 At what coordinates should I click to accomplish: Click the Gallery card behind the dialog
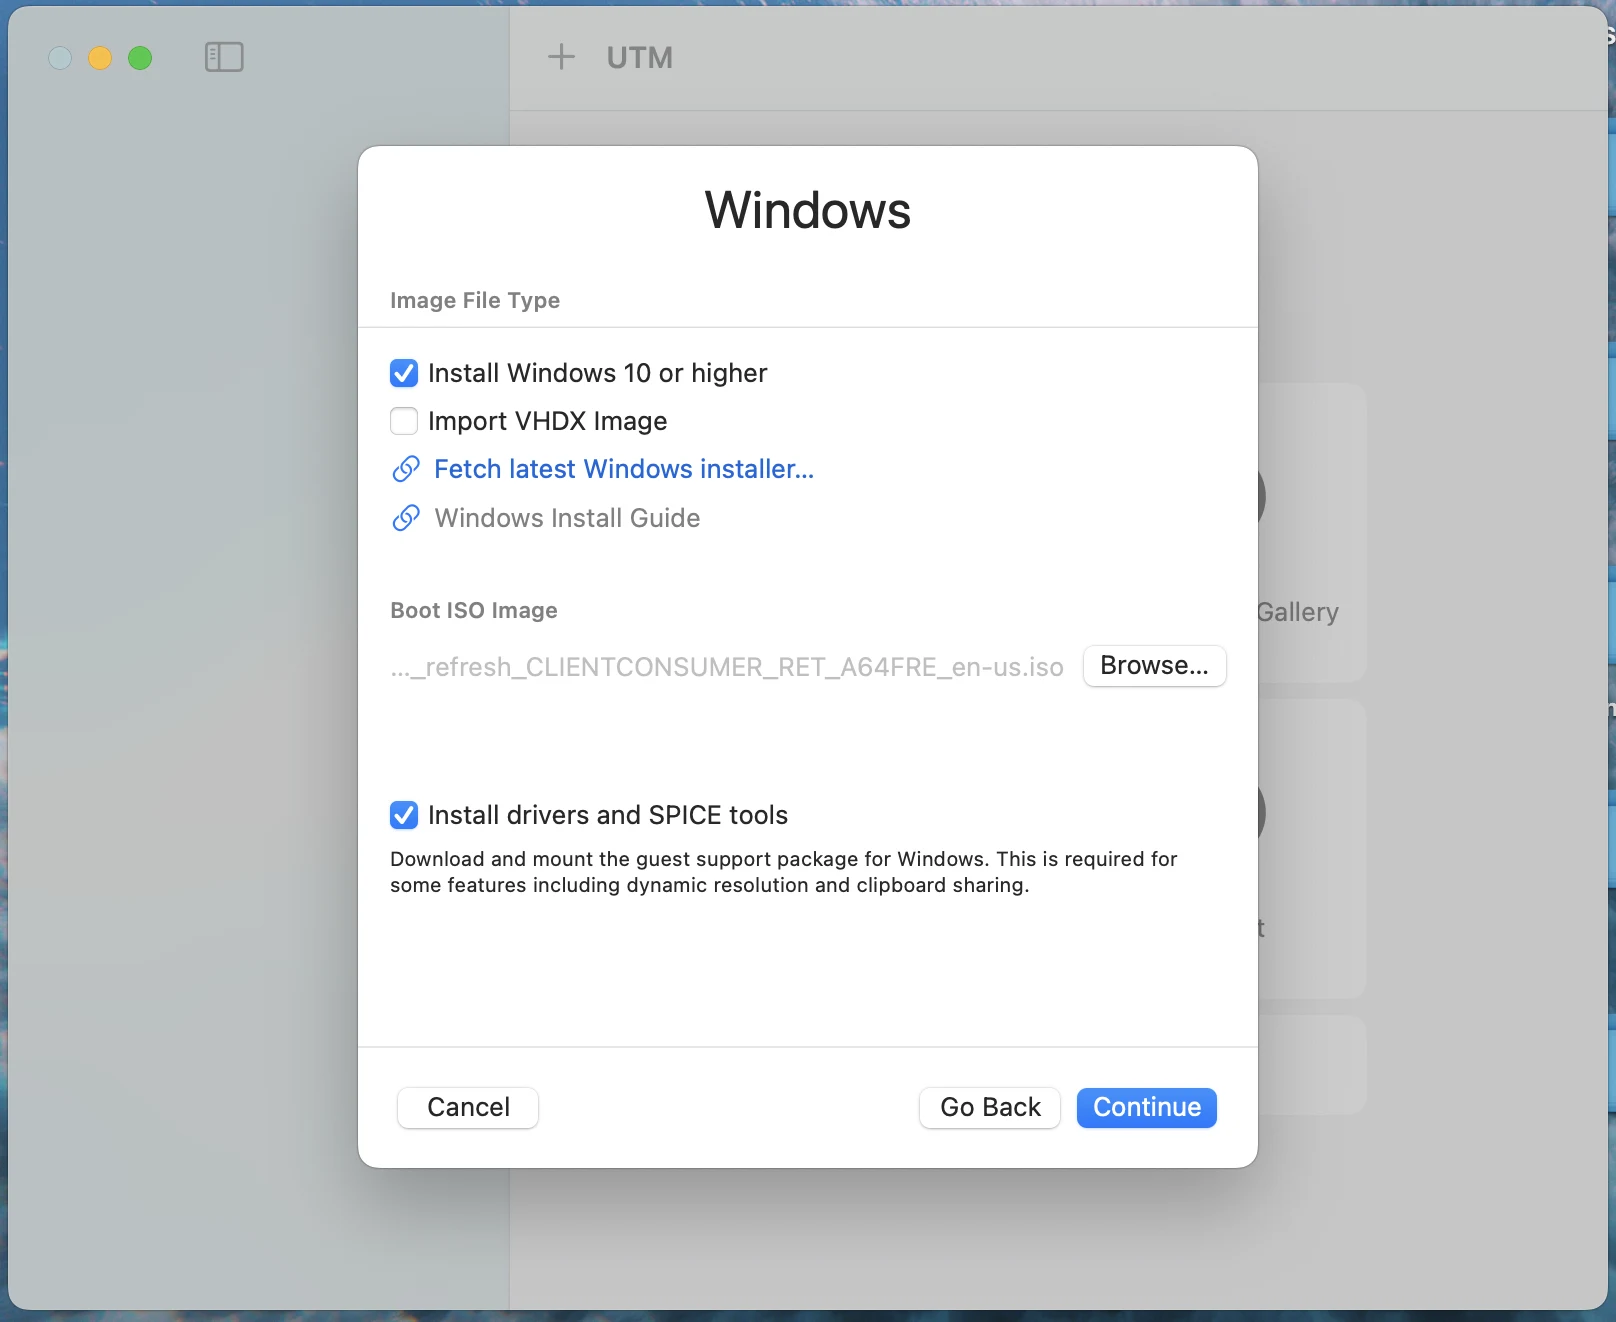[x=1311, y=533]
